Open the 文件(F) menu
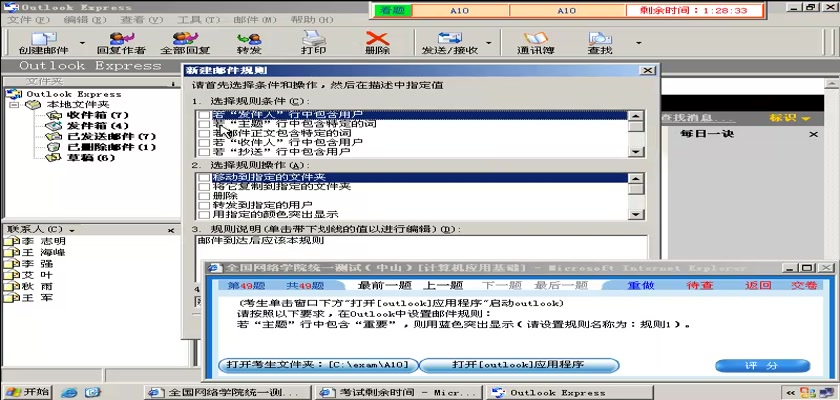This screenshot has width=840, height=400. pos(28,20)
